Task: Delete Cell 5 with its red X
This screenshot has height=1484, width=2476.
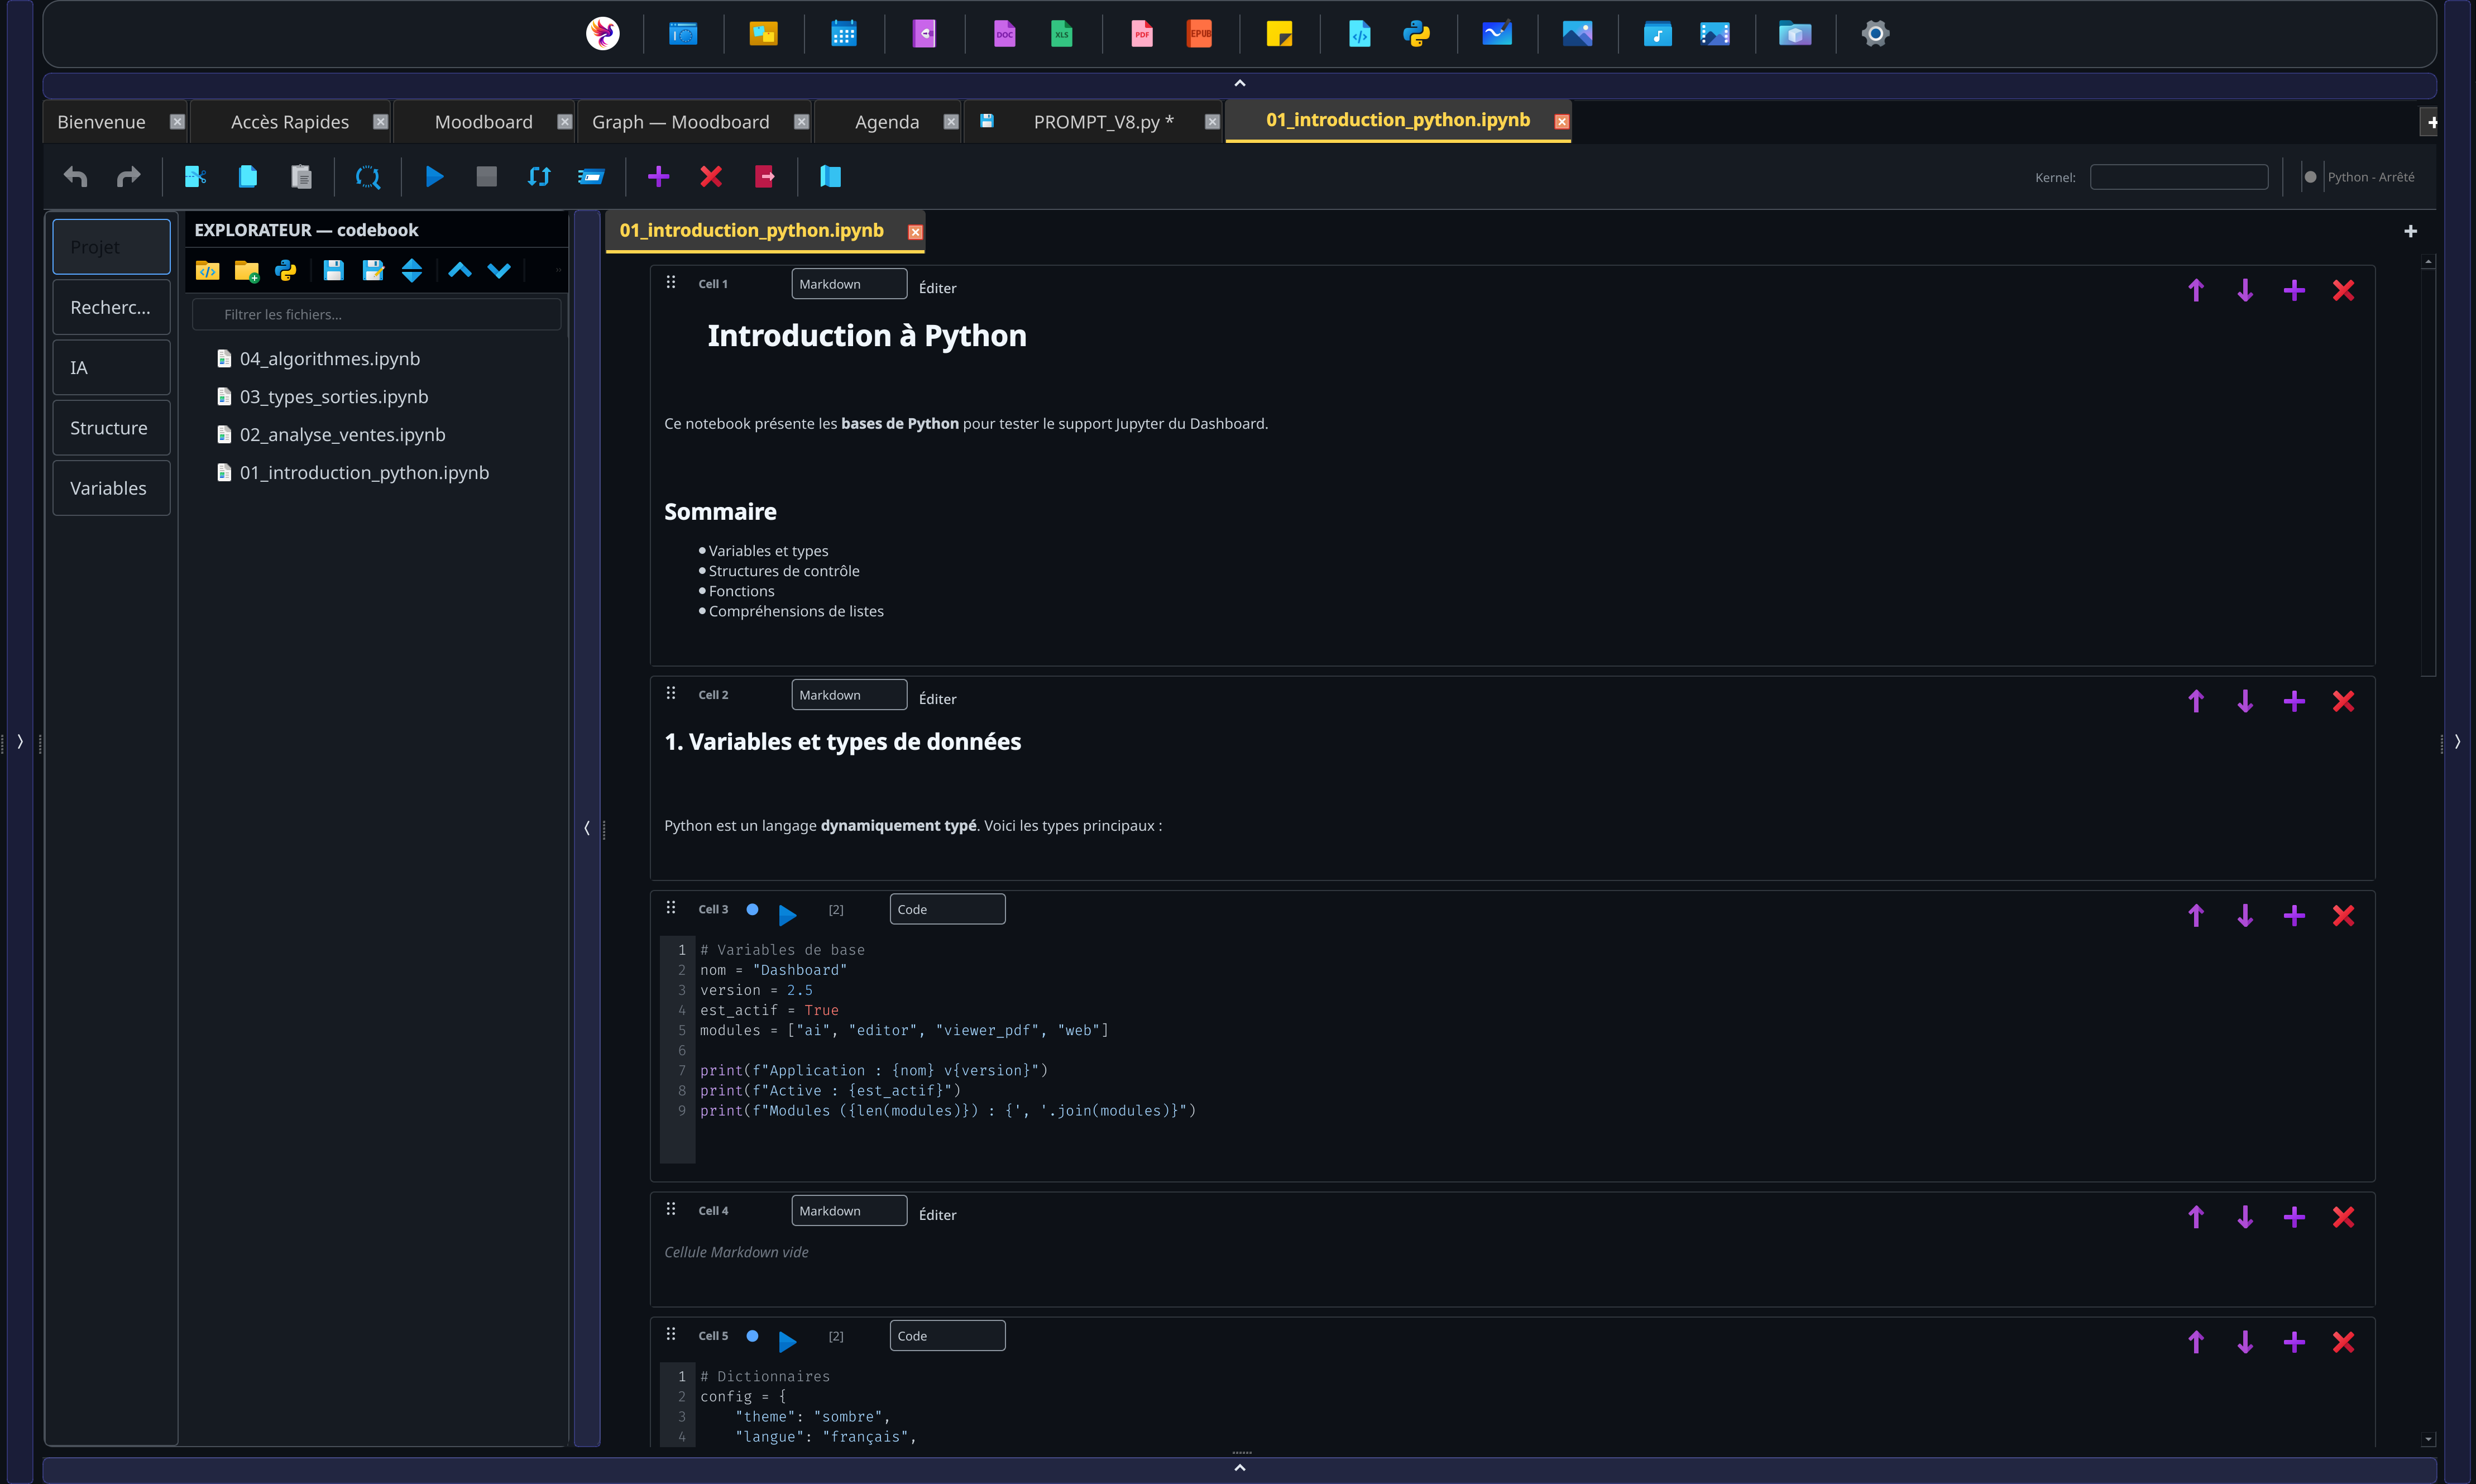Action: coord(2343,1342)
